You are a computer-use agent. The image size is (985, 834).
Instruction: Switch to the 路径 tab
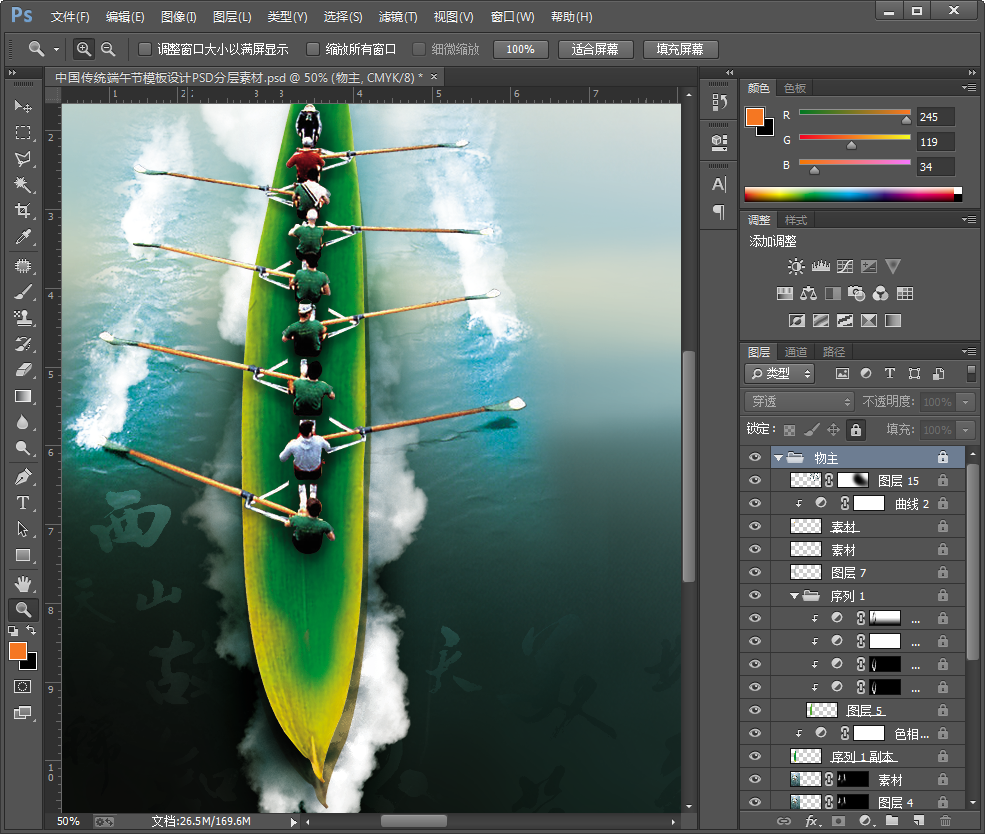tap(834, 352)
